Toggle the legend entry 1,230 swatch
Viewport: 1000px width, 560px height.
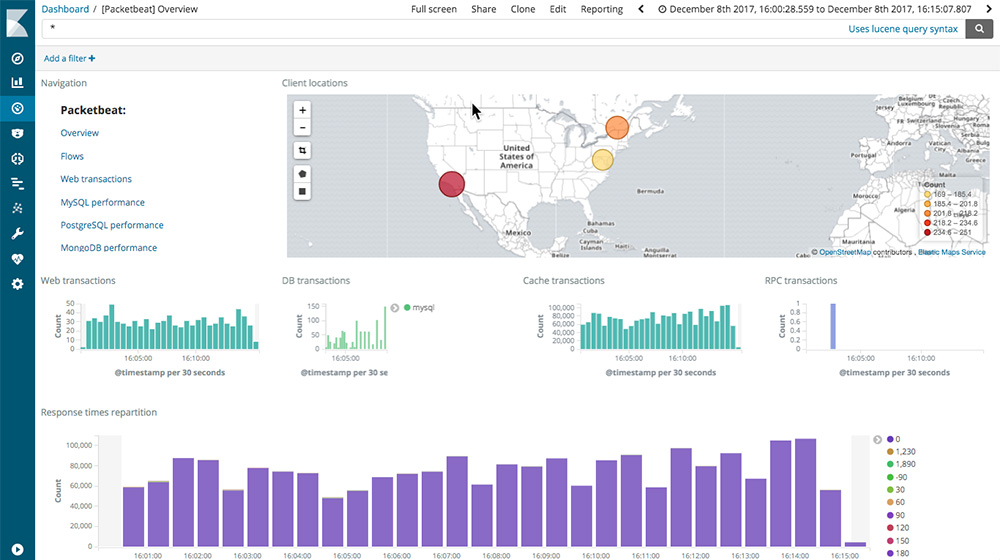pyautogui.click(x=890, y=452)
